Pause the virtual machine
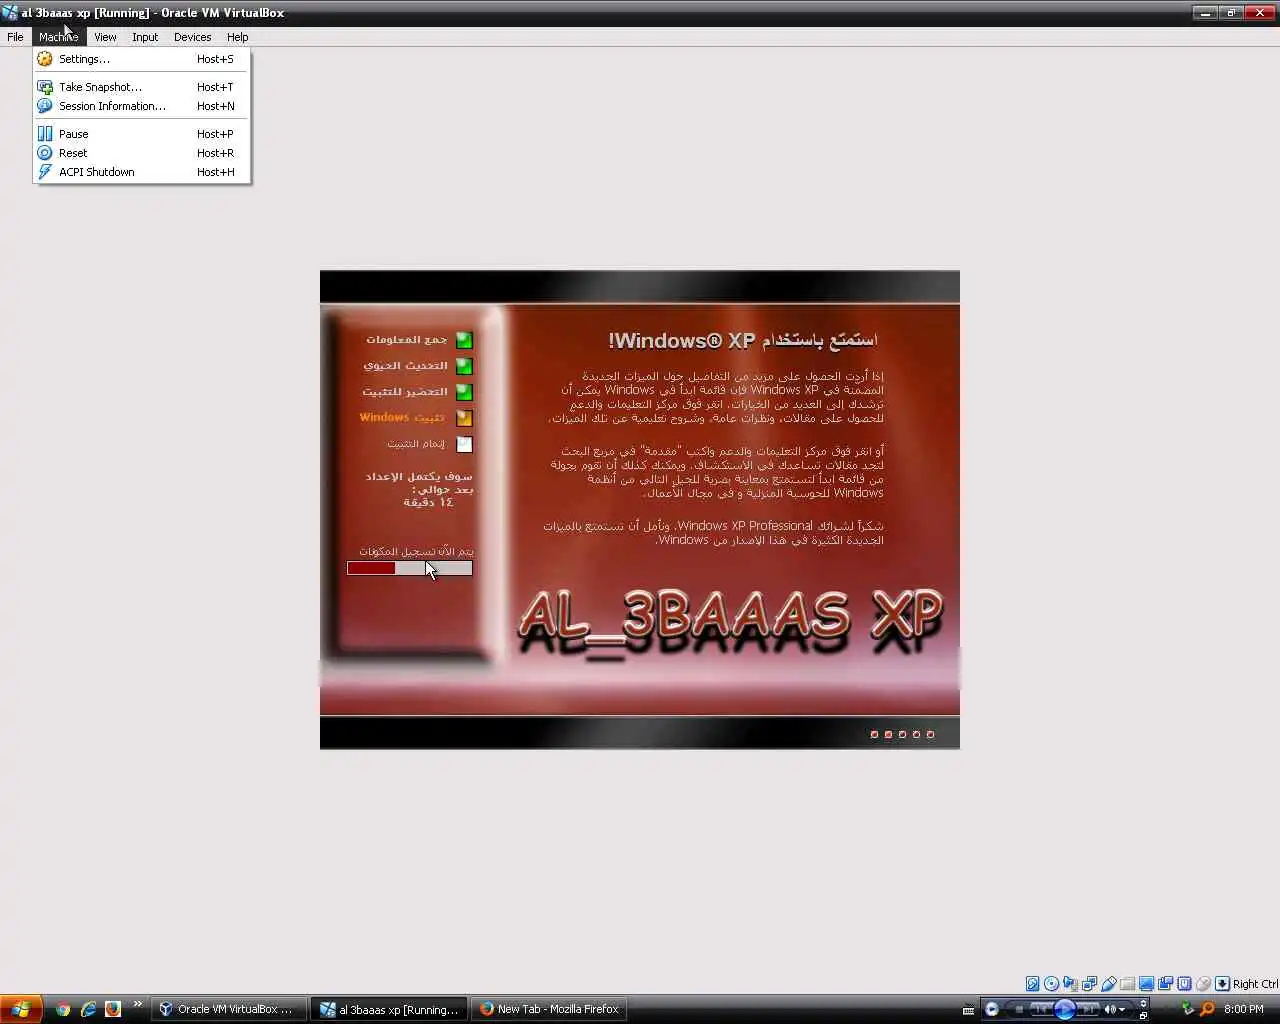 (x=141, y=134)
